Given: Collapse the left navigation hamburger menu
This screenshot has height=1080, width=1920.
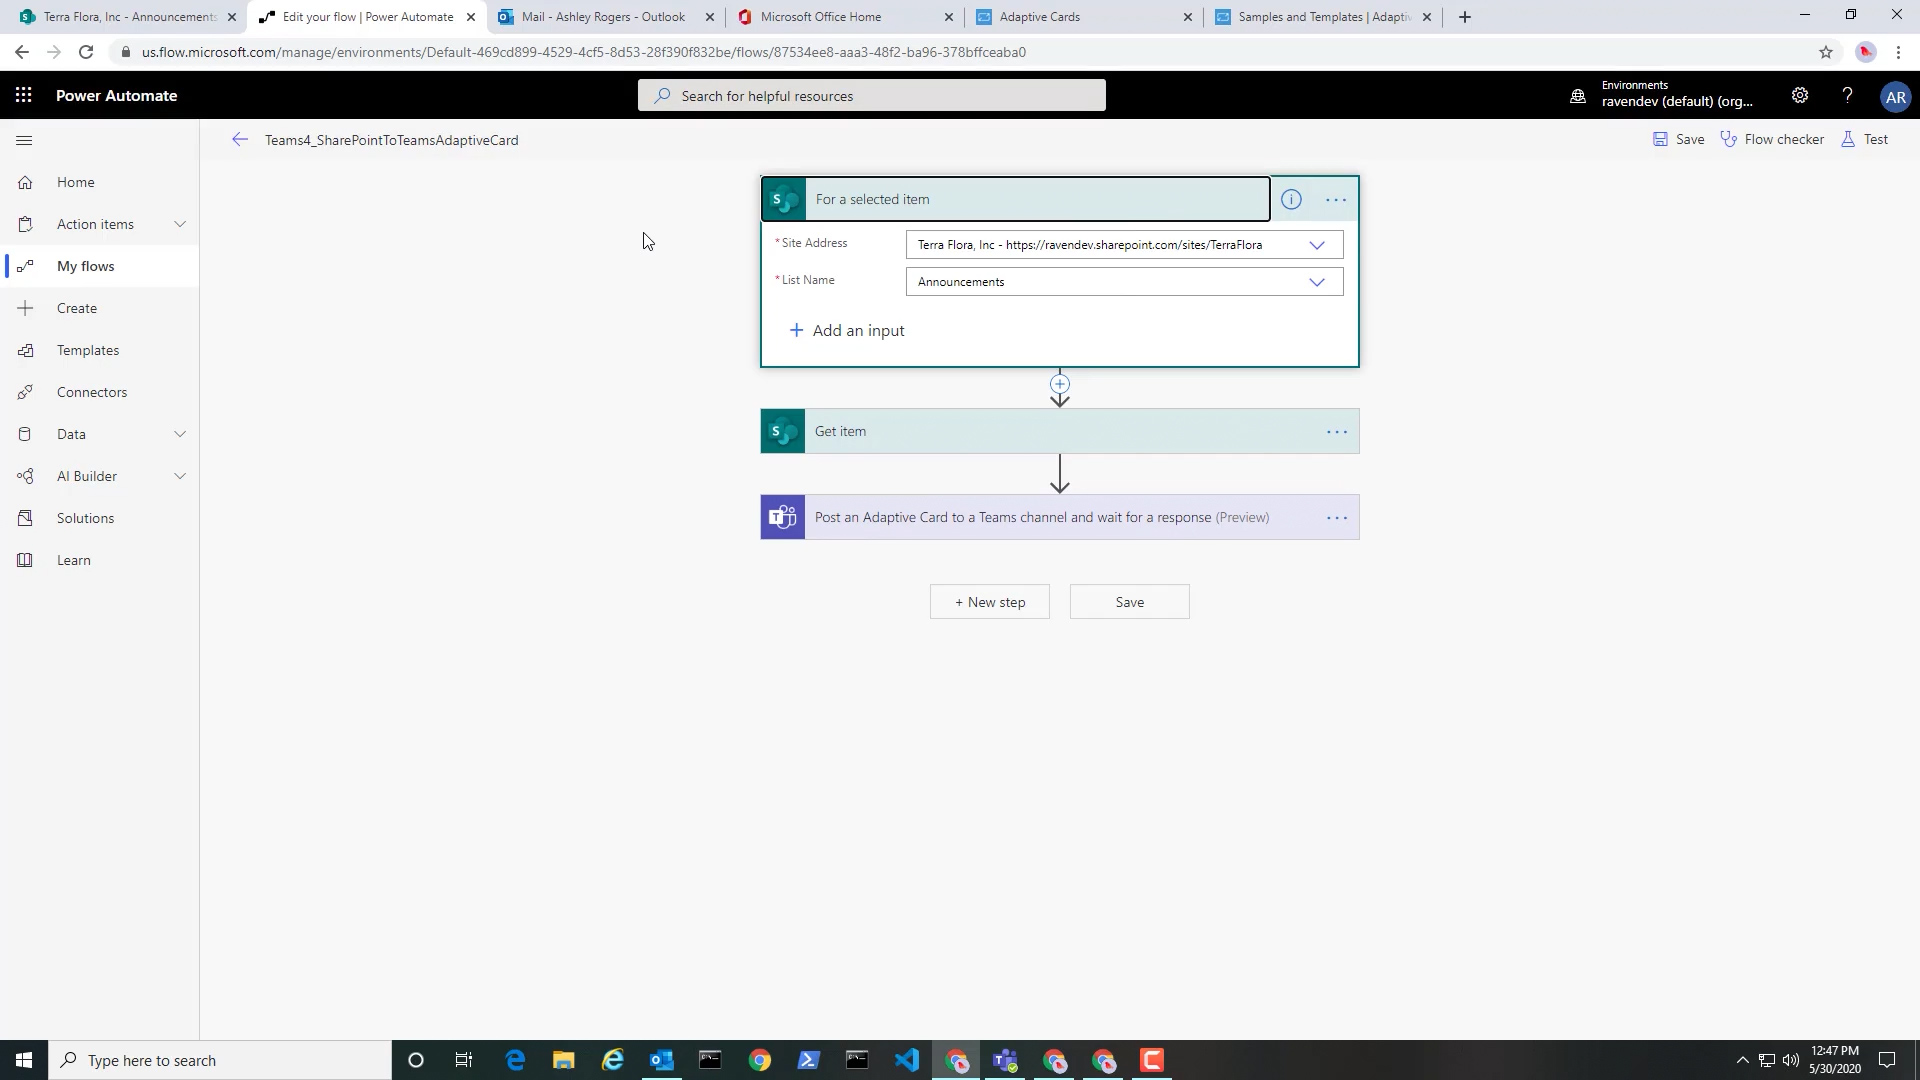Looking at the screenshot, I should point(24,140).
